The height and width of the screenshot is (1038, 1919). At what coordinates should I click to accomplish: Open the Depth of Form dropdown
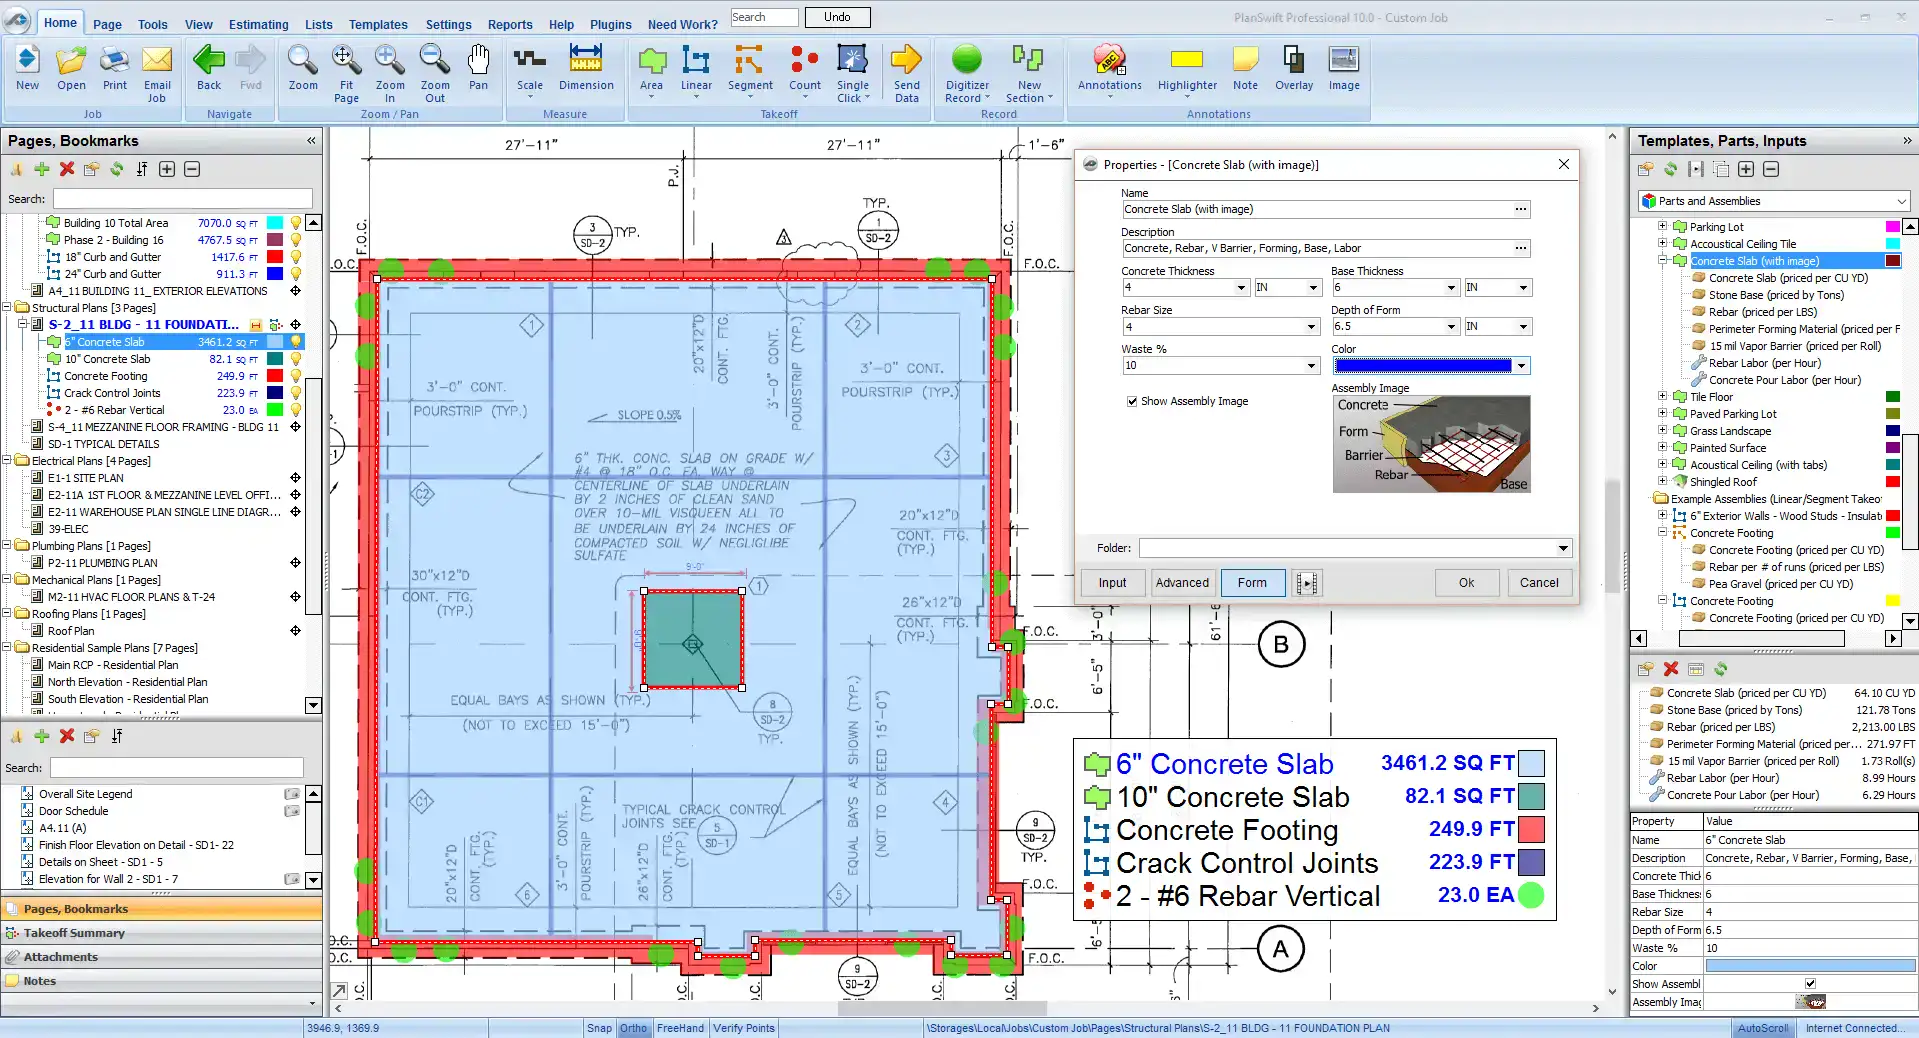coord(1451,327)
